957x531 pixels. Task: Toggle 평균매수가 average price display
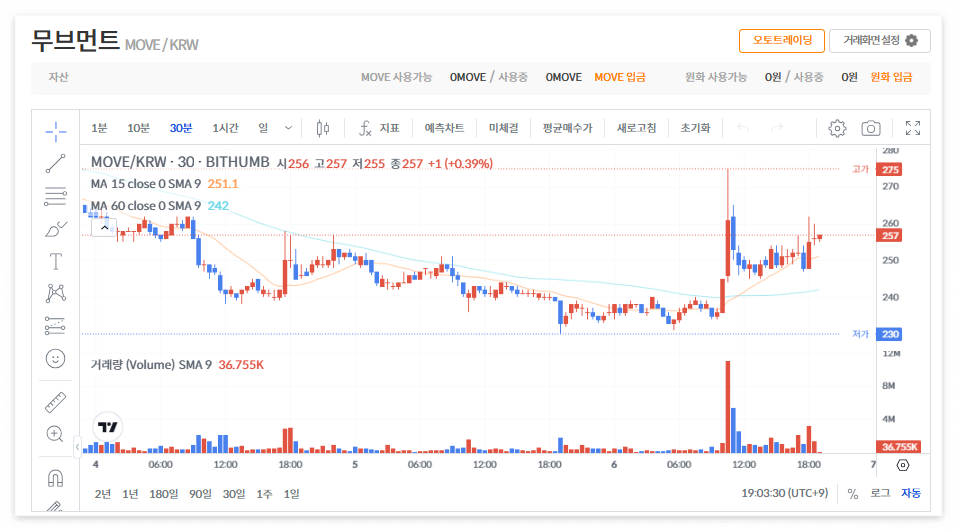coord(568,128)
